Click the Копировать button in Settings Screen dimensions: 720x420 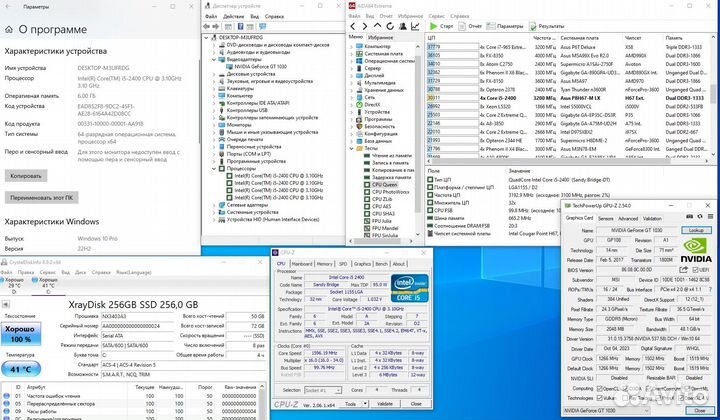coord(26,176)
